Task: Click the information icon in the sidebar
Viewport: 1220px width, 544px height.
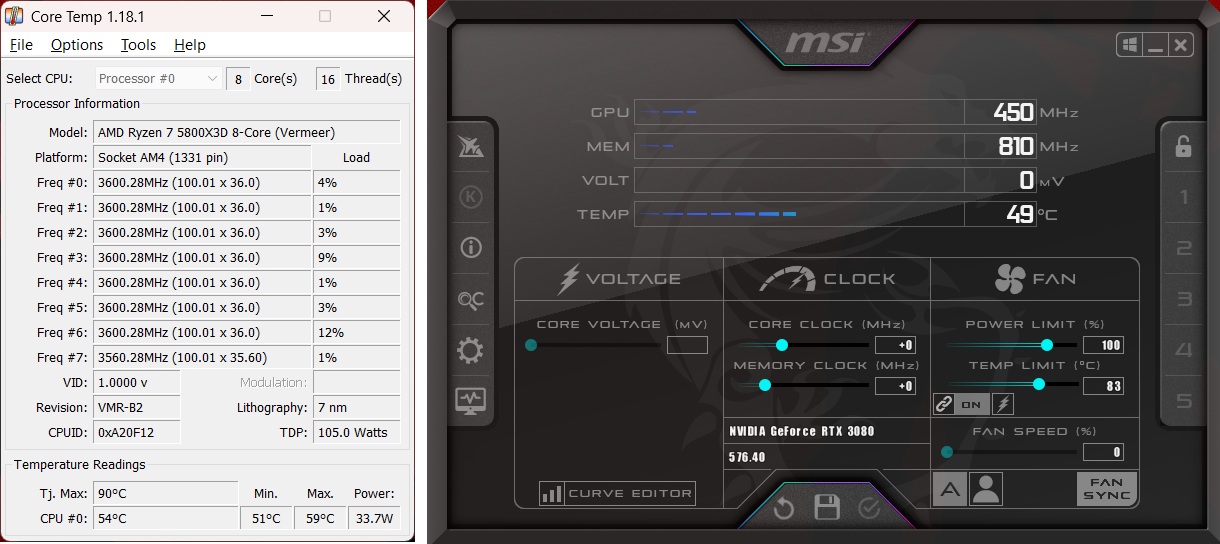Action: point(470,248)
